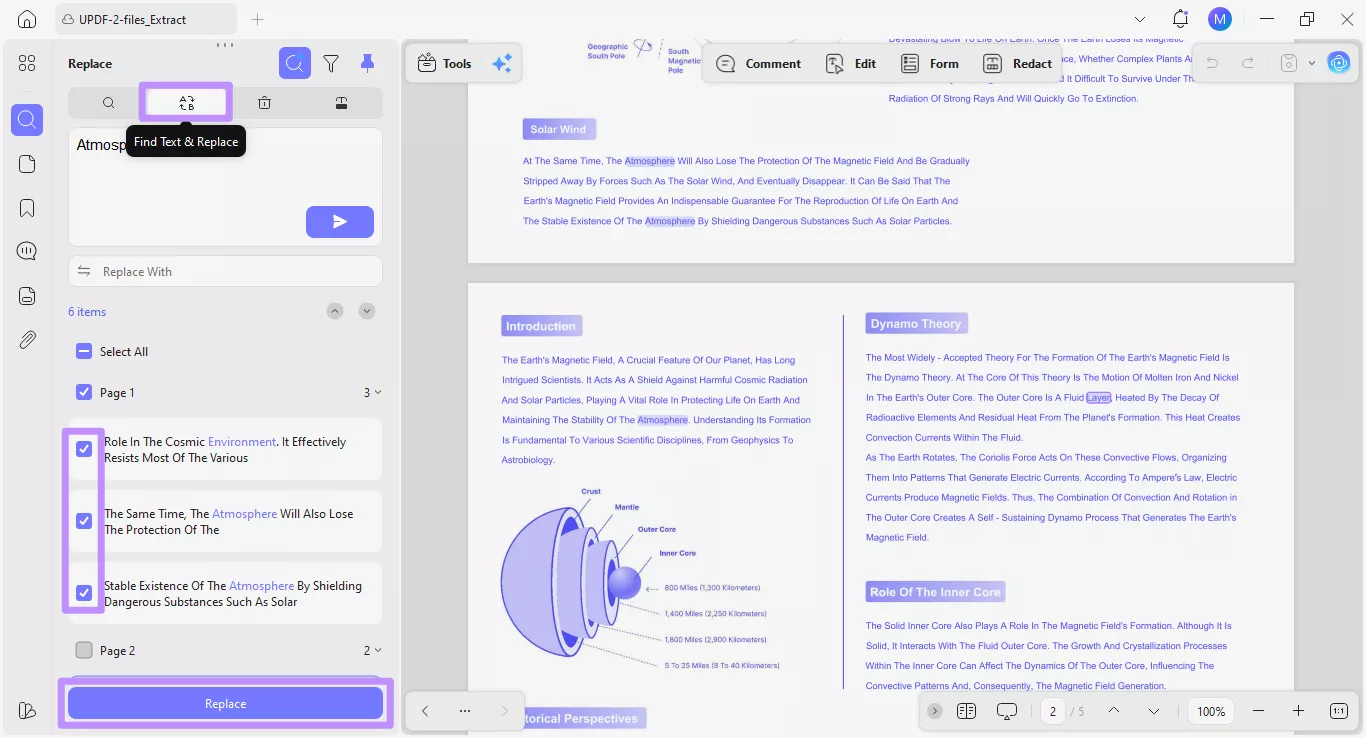Image resolution: width=1366 pixels, height=738 pixels.
Task: Open the page layout view options
Action: click(x=966, y=711)
